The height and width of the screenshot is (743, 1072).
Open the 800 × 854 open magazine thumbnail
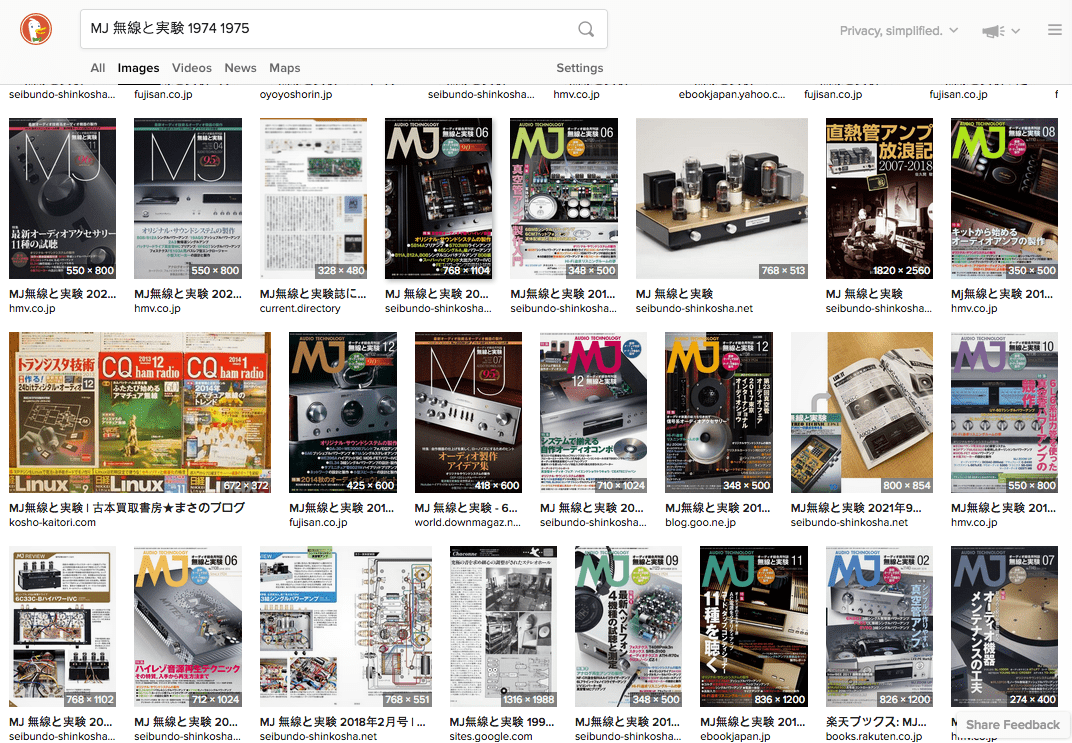(861, 412)
